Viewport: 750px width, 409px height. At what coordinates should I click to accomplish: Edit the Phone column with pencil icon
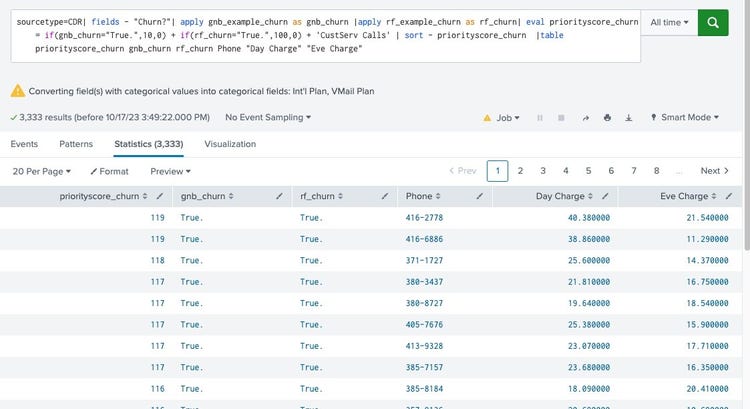coord(479,197)
